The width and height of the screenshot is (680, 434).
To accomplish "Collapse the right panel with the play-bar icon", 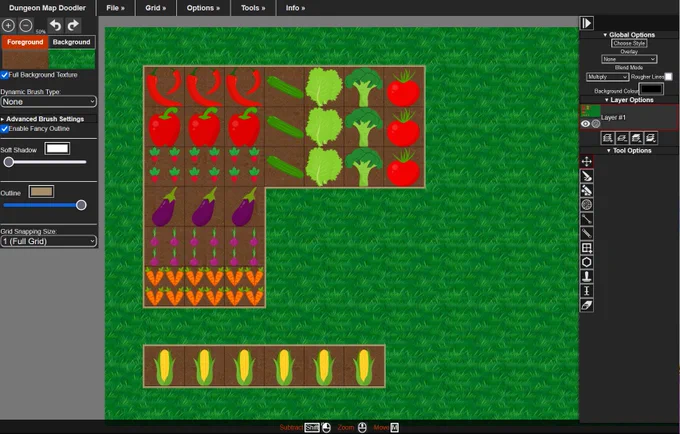I will [586, 23].
